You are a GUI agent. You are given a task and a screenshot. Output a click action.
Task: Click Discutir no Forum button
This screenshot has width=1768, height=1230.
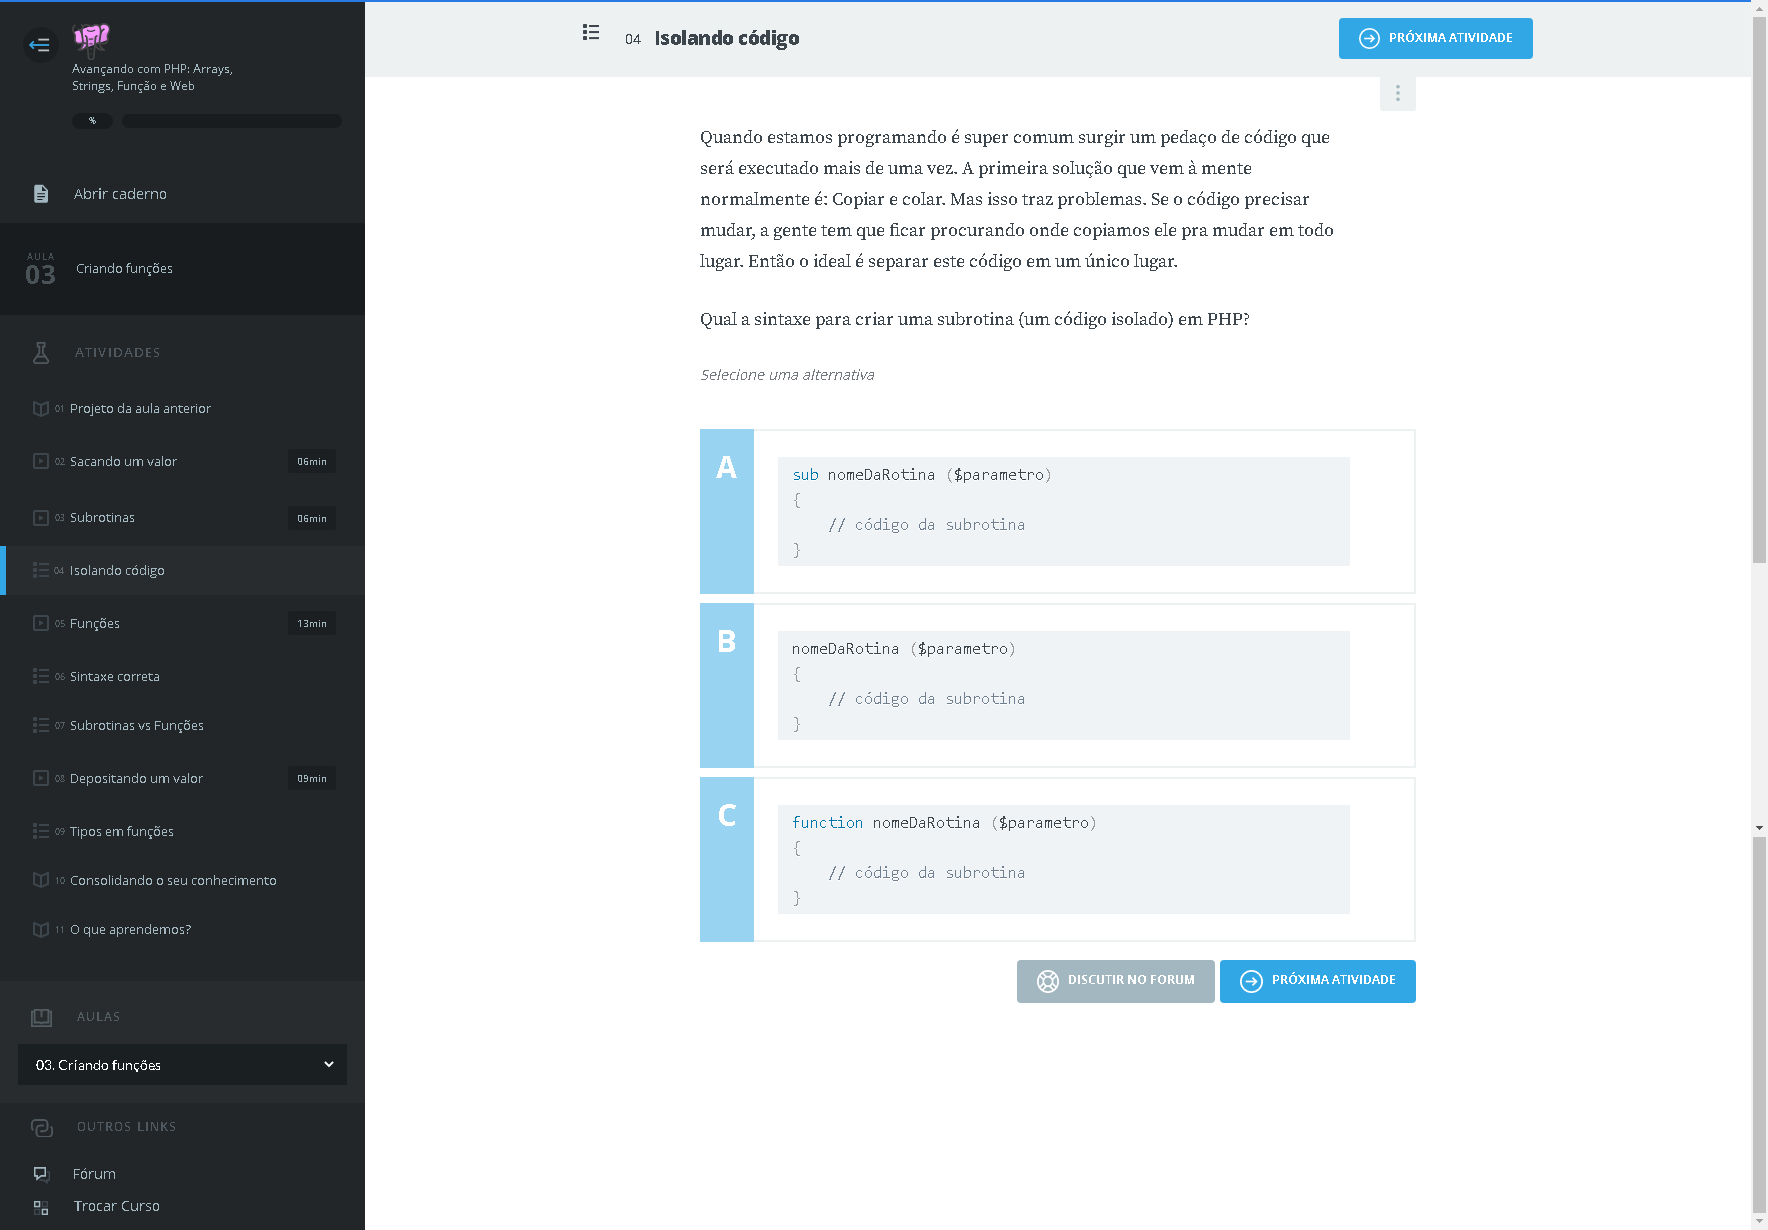point(1115,981)
